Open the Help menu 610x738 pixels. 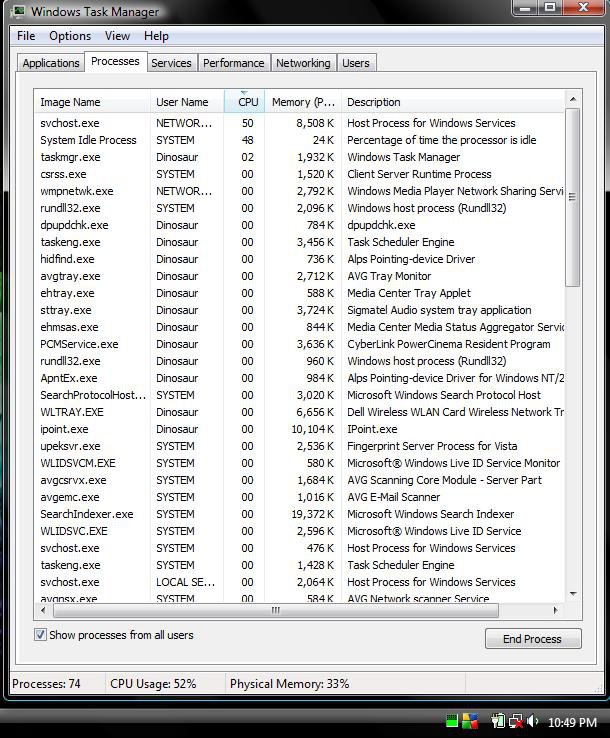click(x=156, y=36)
